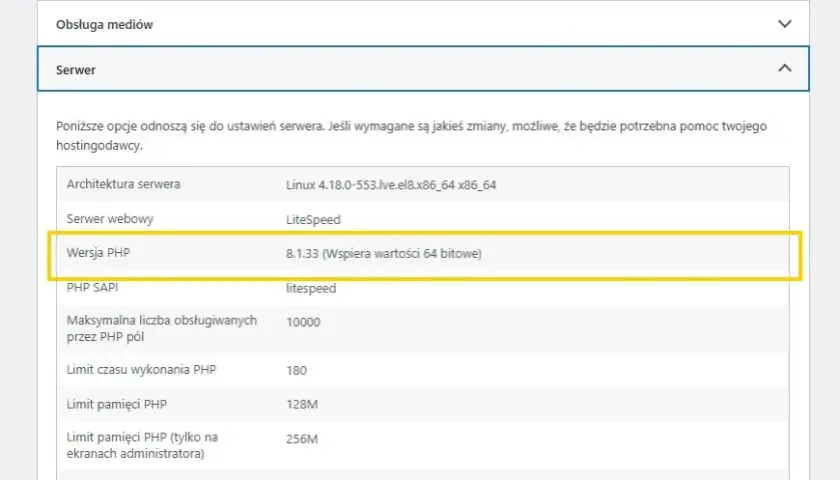
Task: Select the 128M memory limit value
Action: coord(302,404)
